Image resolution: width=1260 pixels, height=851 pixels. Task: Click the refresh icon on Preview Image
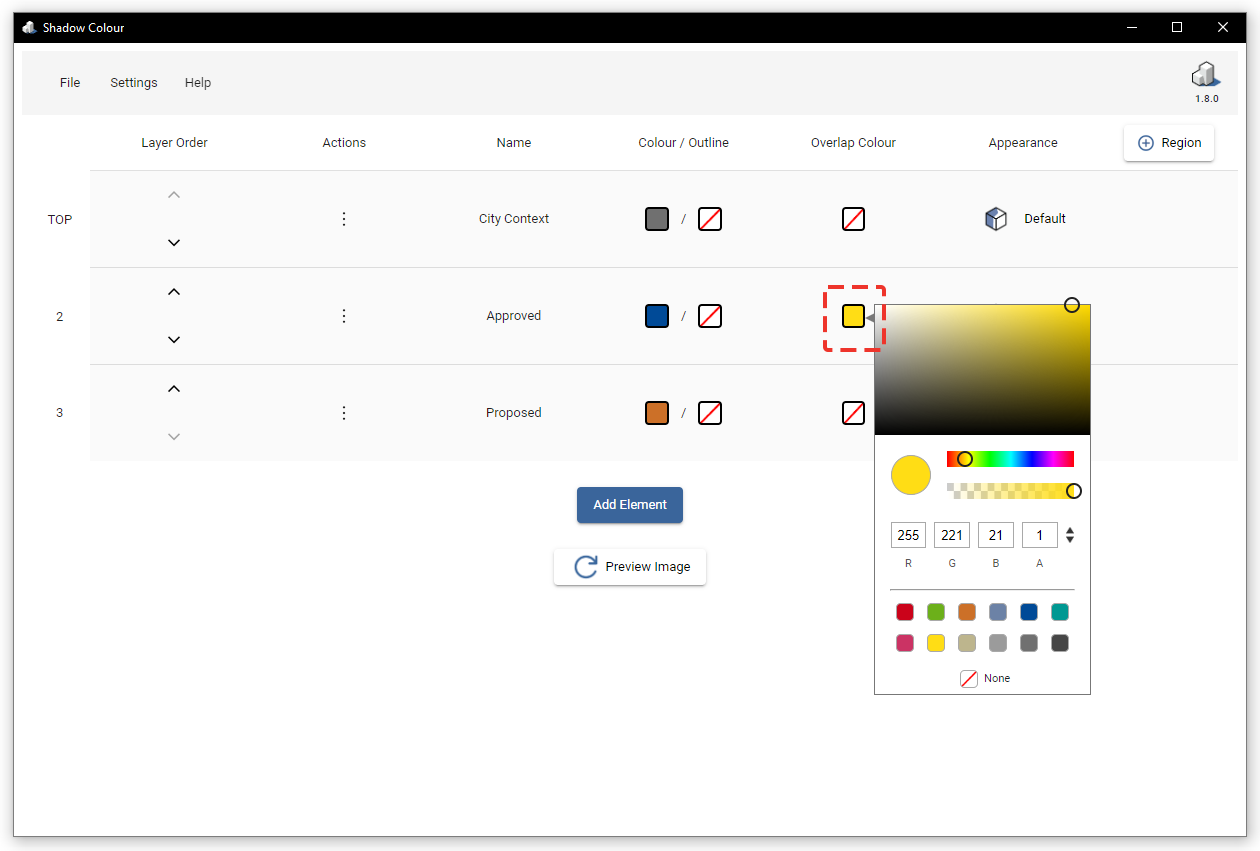pos(584,567)
